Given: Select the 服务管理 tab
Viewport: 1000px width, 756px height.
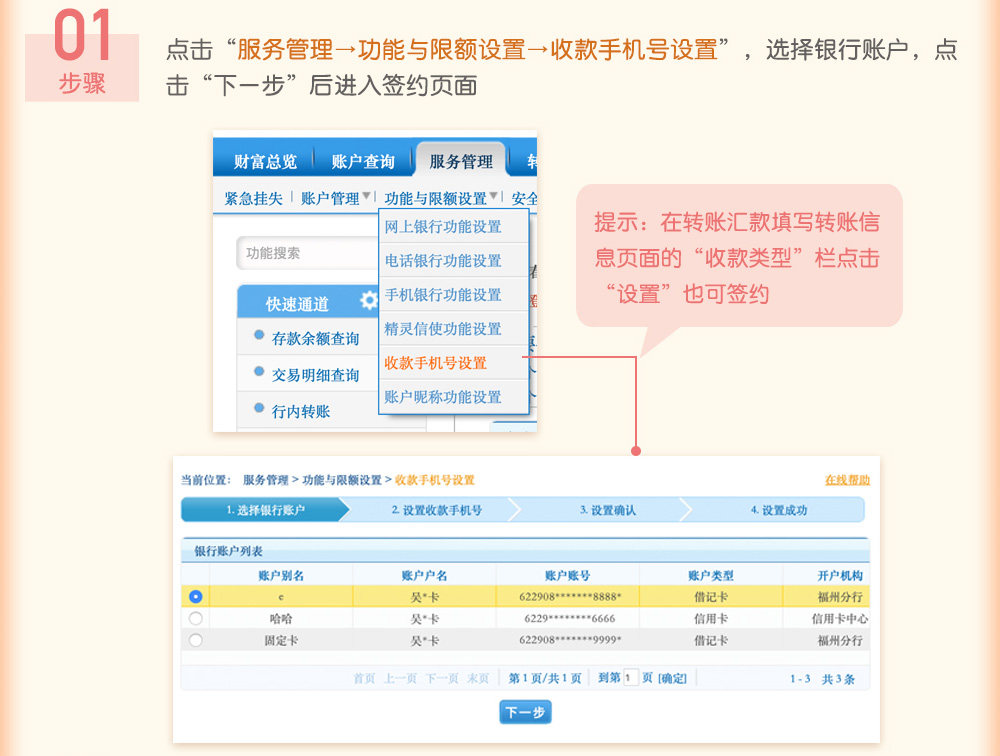Looking at the screenshot, I should click(460, 161).
